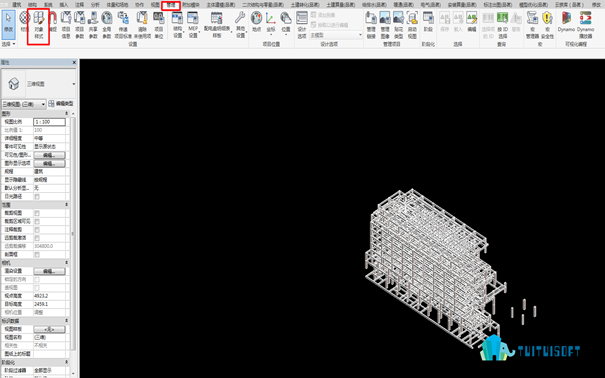Image resolution: width=605 pixels, height=378 pixels.
Task: Open the Annotate (注释) ribbon tab
Action: [79, 5]
